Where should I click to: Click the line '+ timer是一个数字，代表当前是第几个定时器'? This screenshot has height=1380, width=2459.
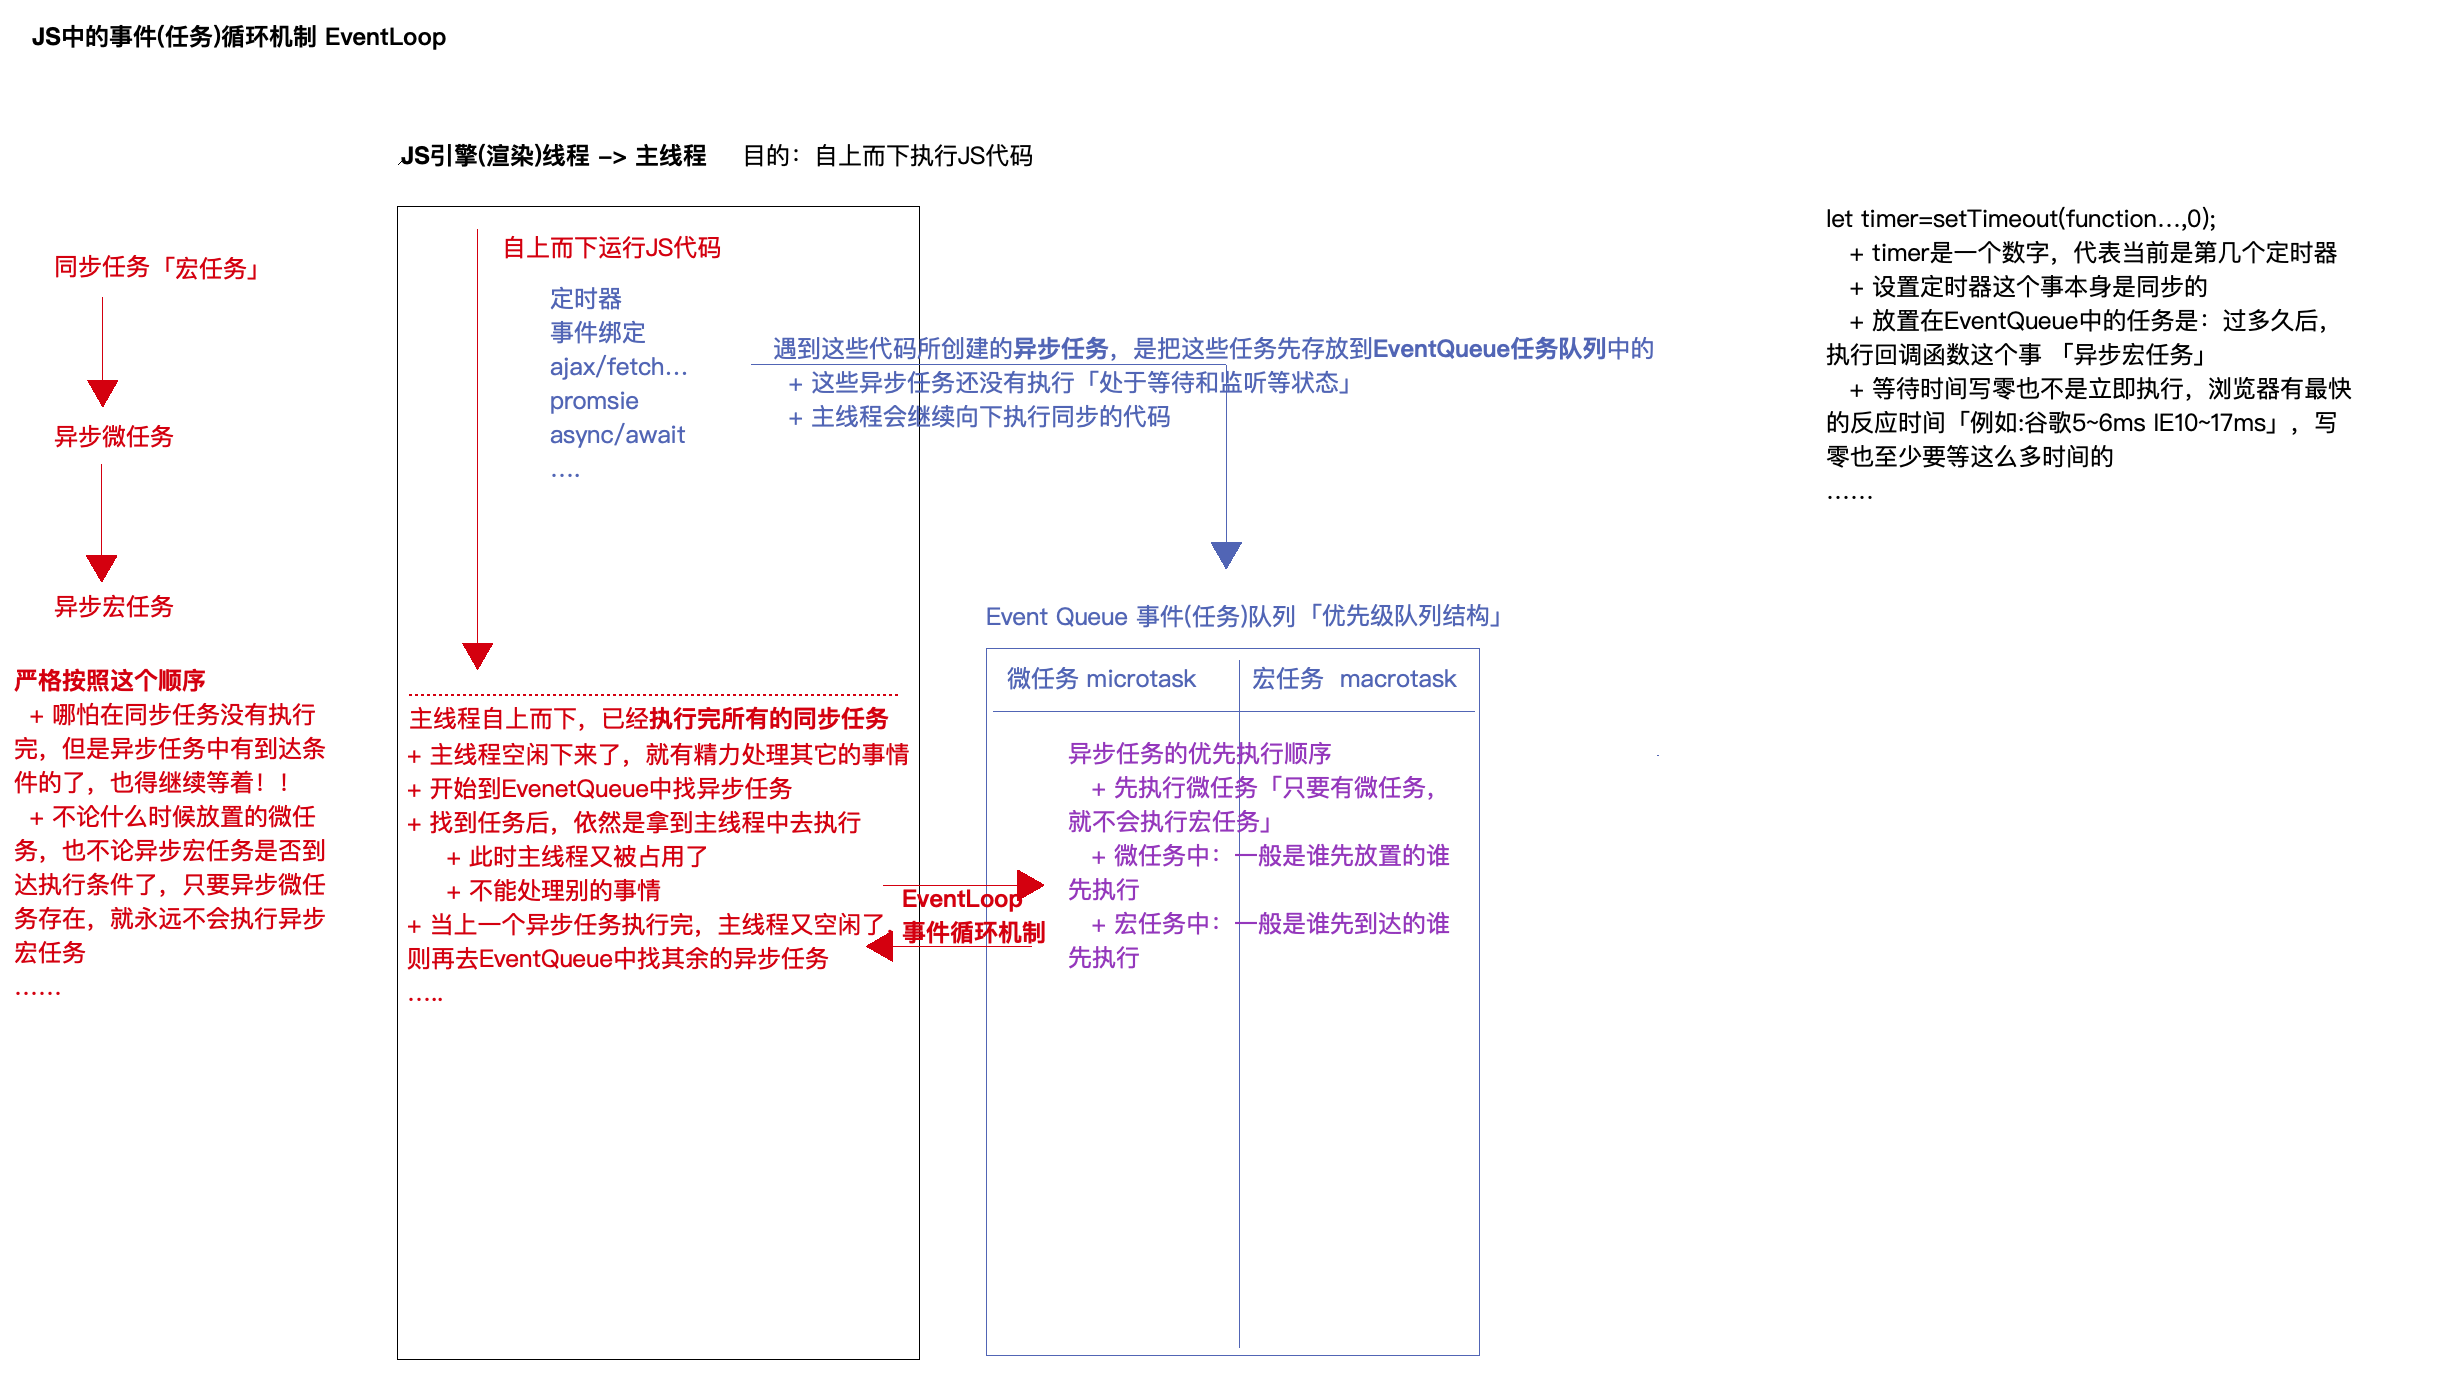[2093, 252]
